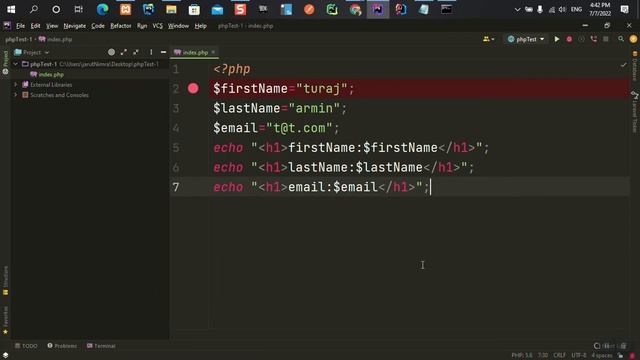This screenshot has width=640, height=360.
Task: Click the Run with Coverage icon
Action: pos(581,39)
